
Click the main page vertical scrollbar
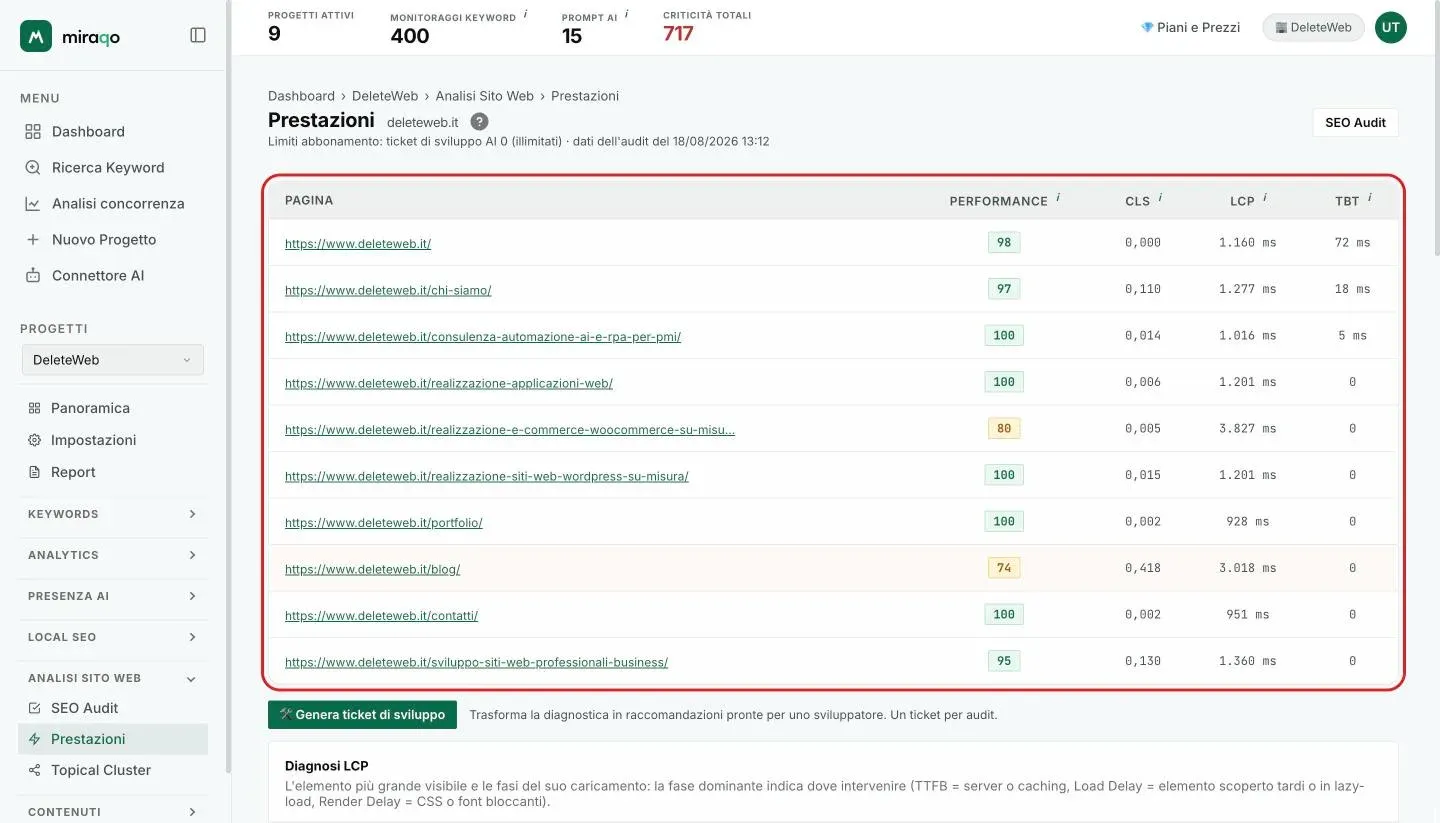(1436, 127)
